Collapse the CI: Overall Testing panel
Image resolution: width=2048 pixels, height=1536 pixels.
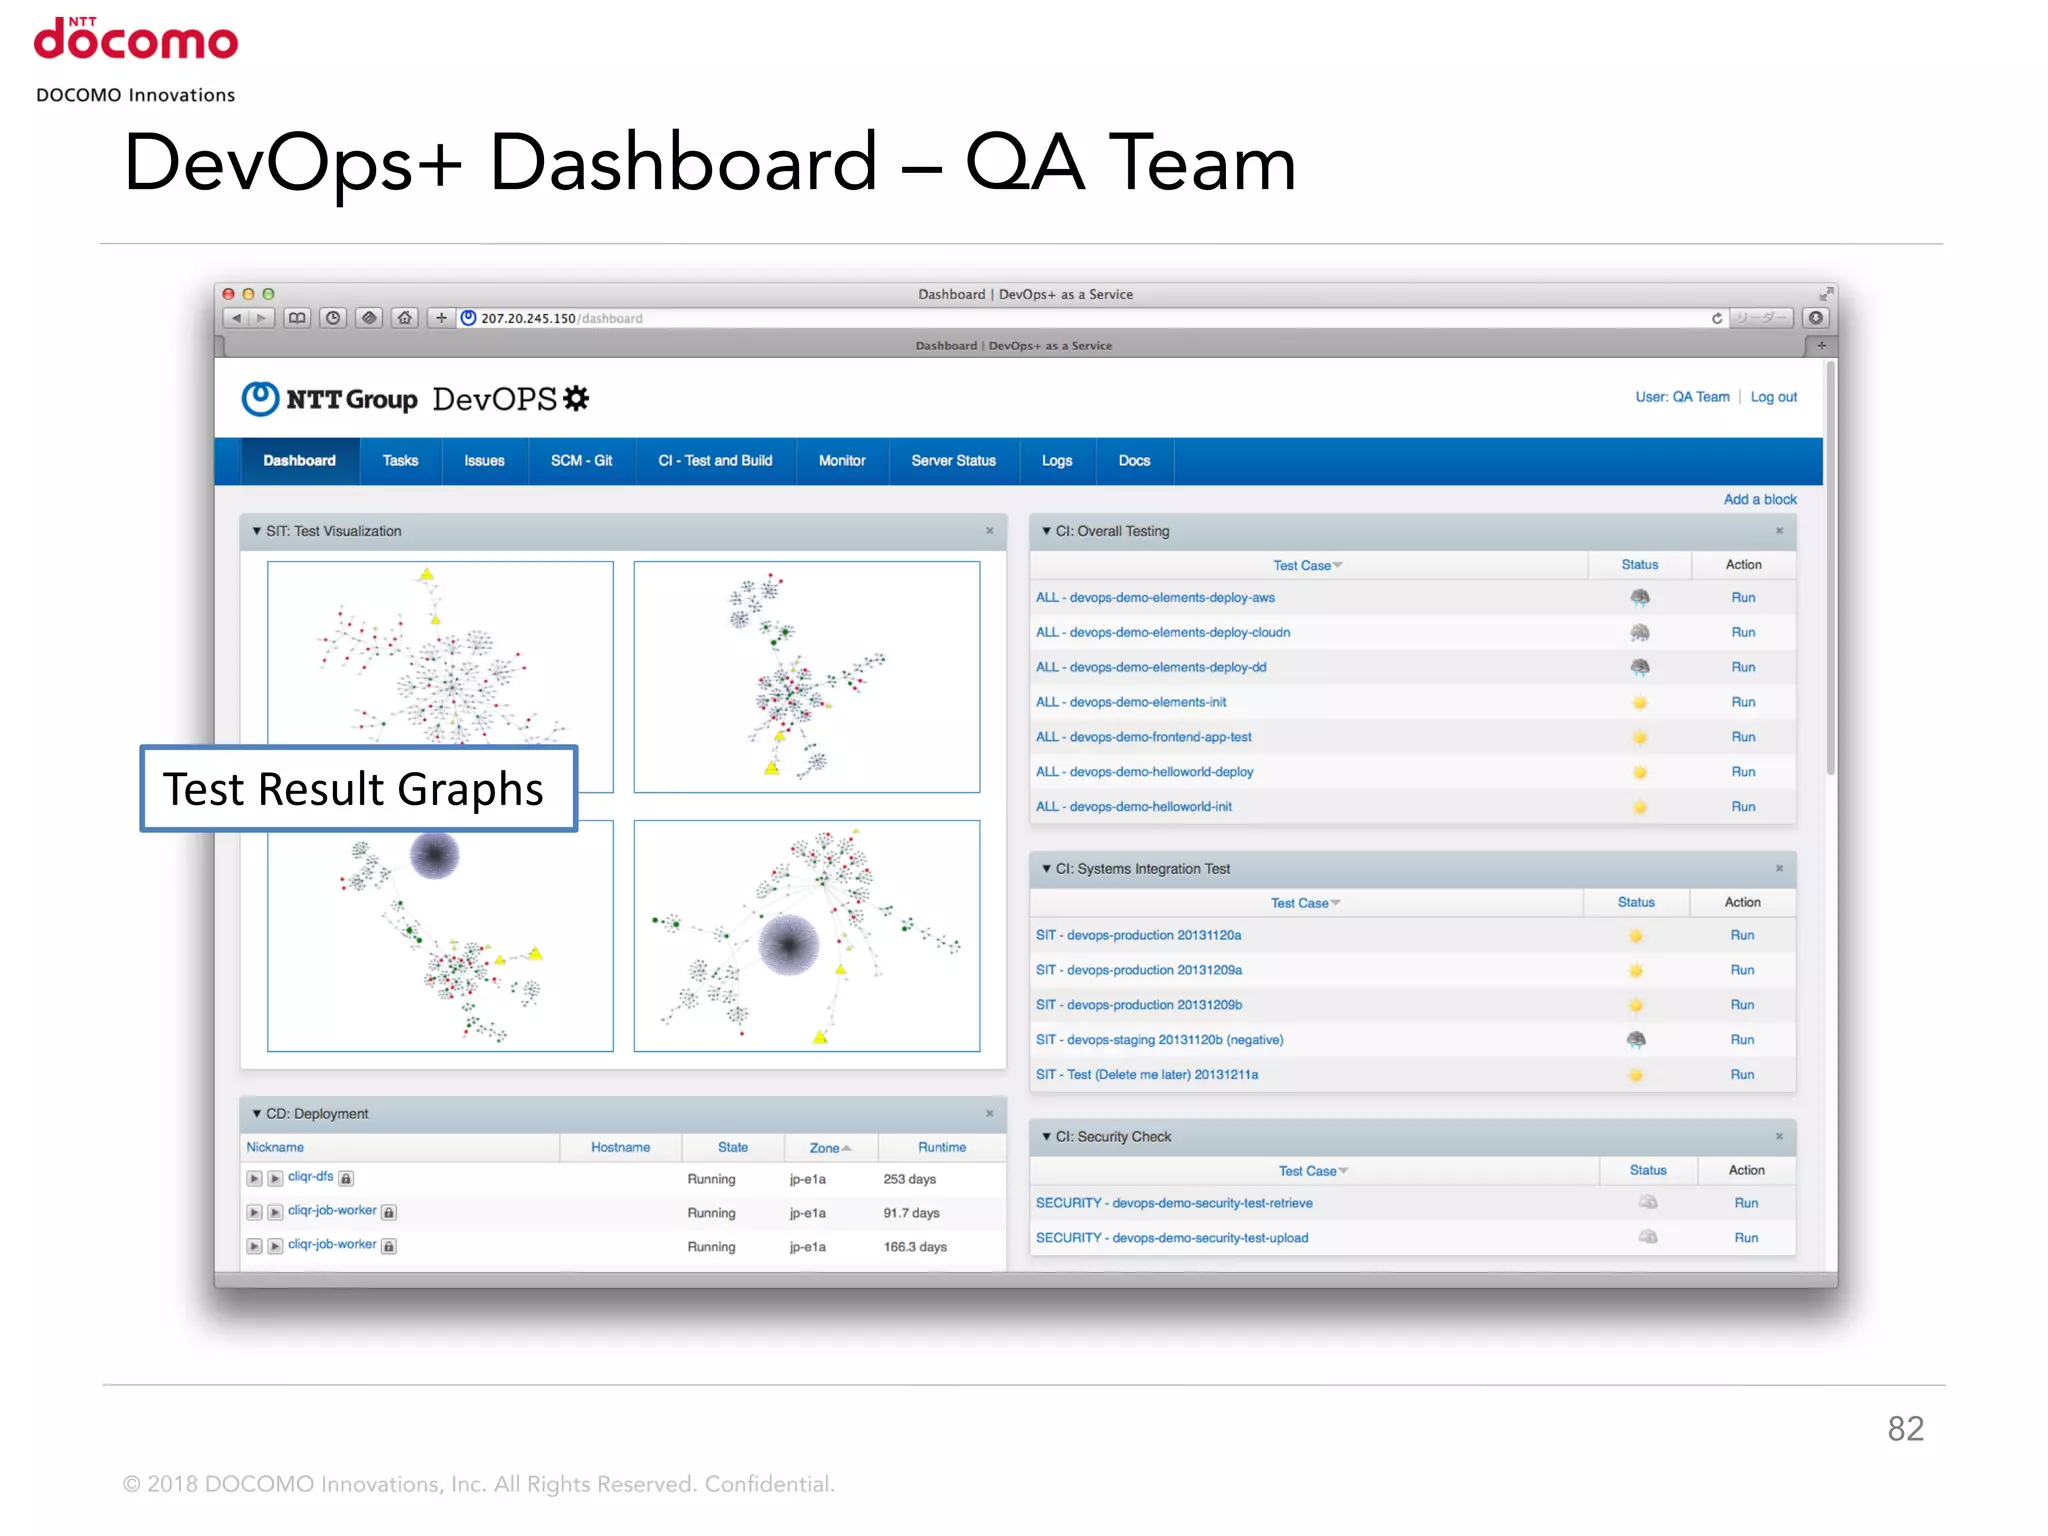1047,531
